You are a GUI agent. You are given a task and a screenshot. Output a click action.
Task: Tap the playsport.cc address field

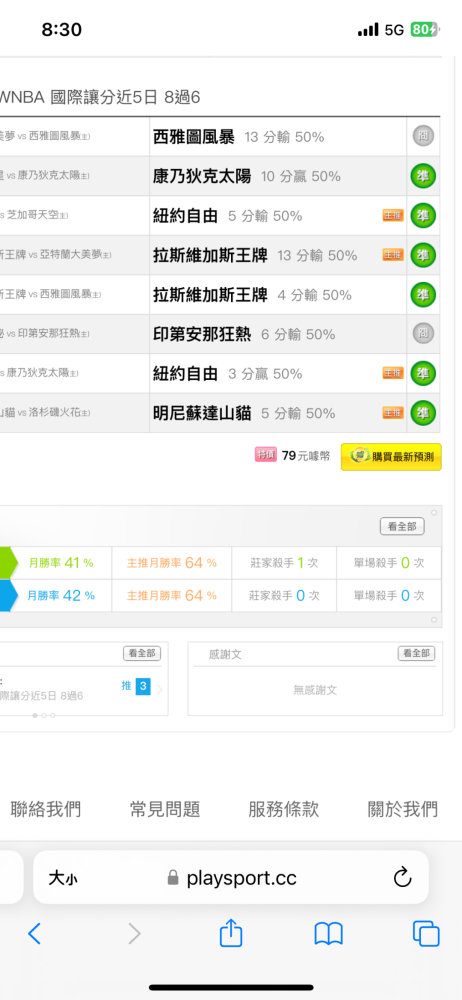[x=231, y=878]
